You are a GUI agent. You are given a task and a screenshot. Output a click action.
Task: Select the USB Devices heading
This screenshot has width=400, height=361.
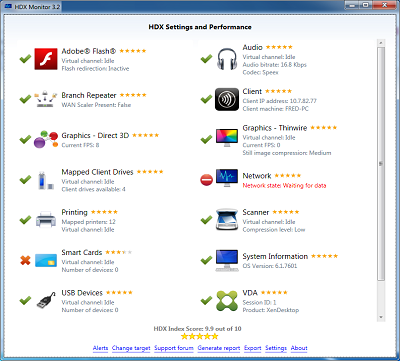tap(82, 293)
